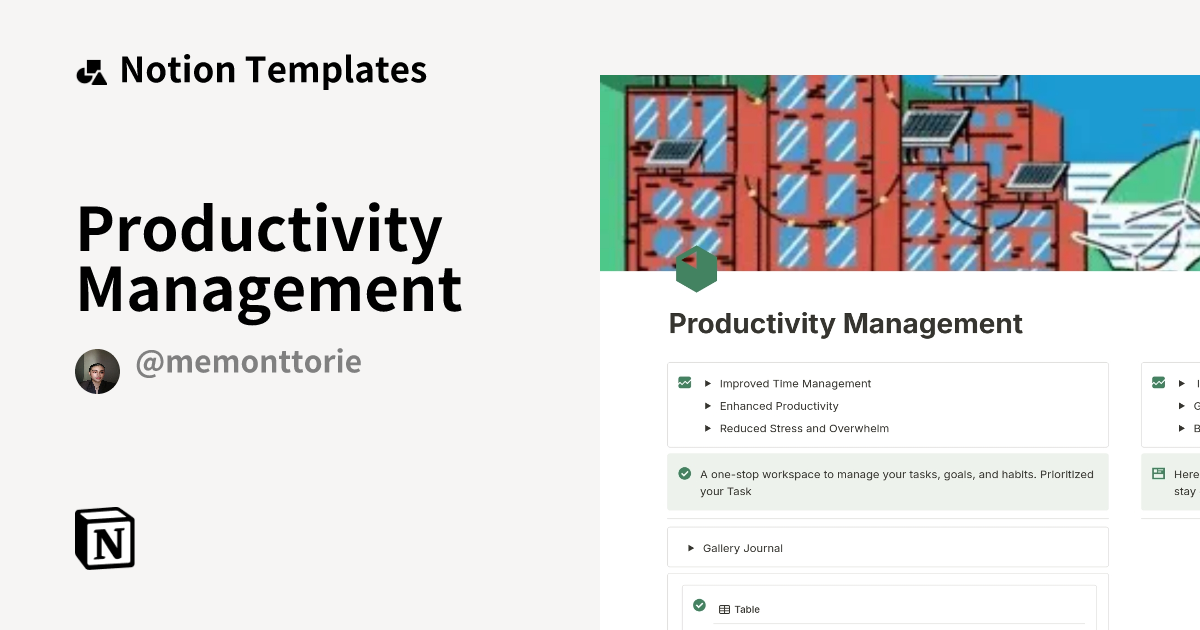
Task: Click the green cube page icon
Action: [x=696, y=268]
